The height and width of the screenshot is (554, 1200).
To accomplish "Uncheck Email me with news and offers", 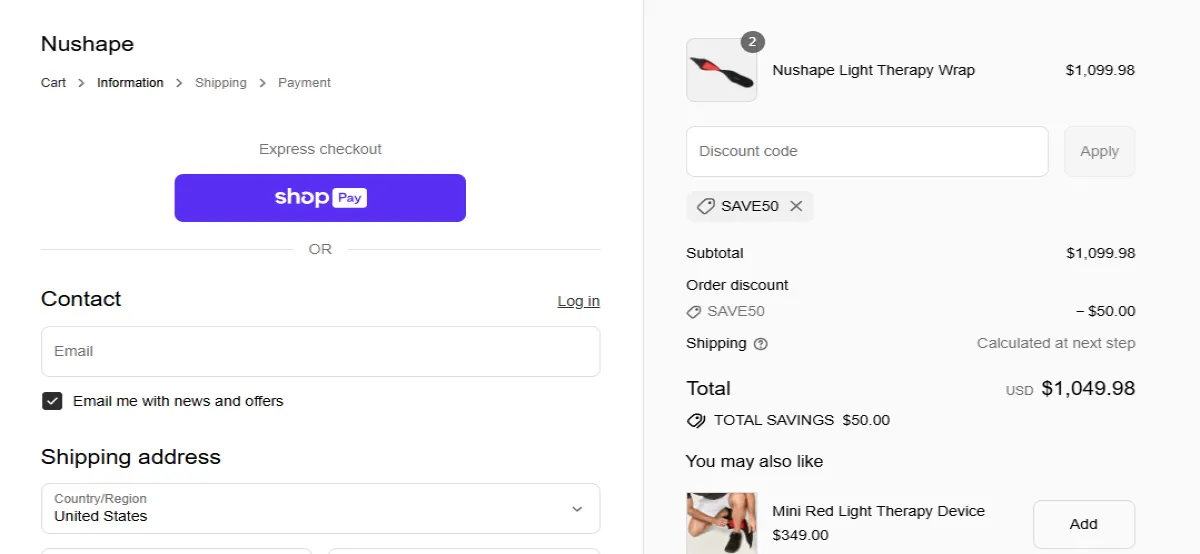I will pos(52,401).
